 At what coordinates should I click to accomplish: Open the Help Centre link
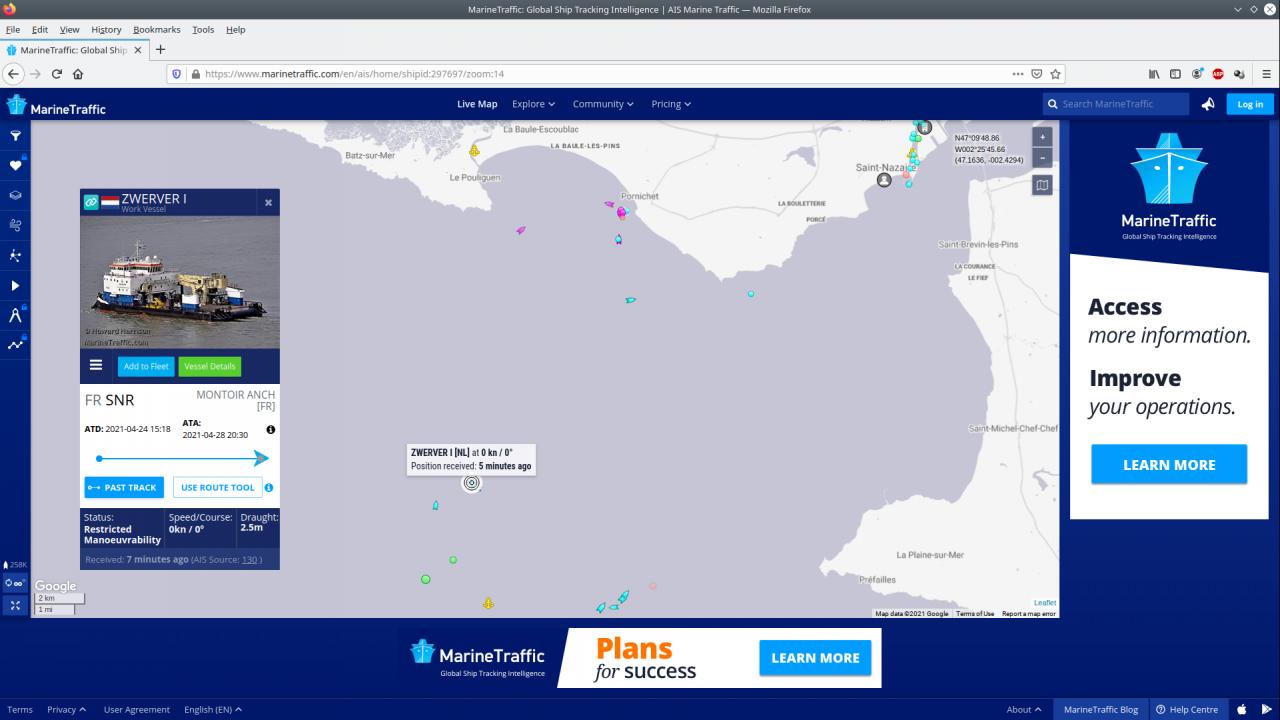(x=1187, y=709)
